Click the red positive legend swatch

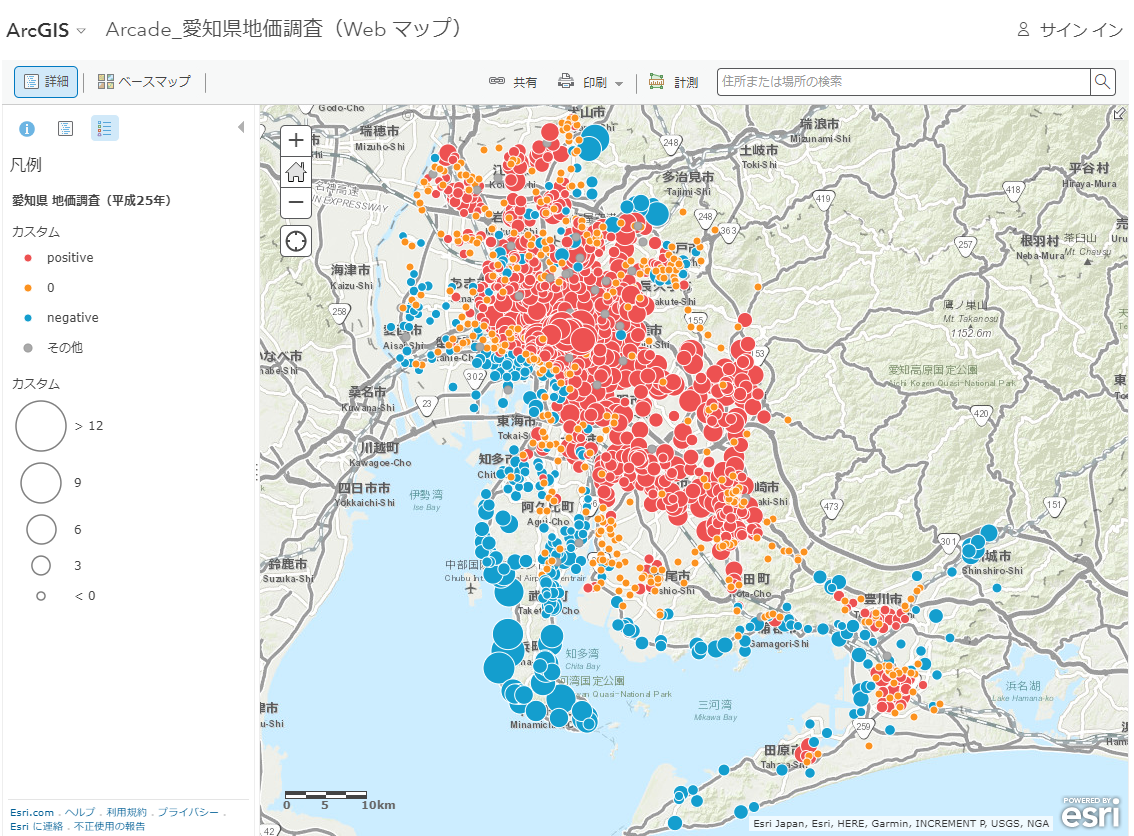pos(28,257)
